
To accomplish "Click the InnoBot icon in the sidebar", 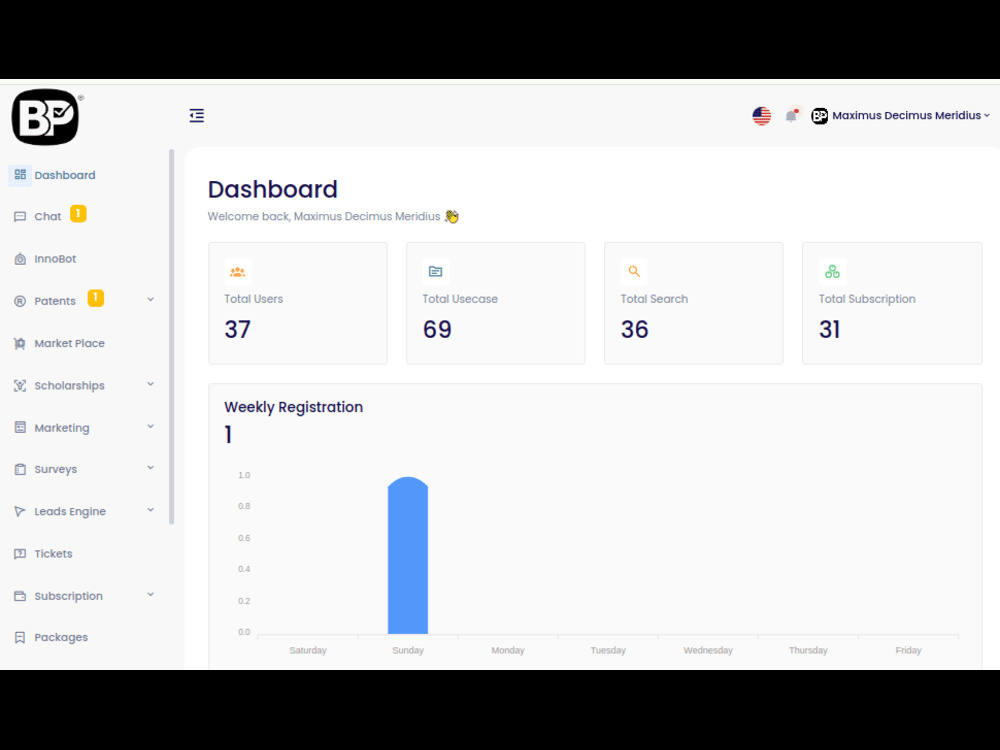I will [20, 259].
